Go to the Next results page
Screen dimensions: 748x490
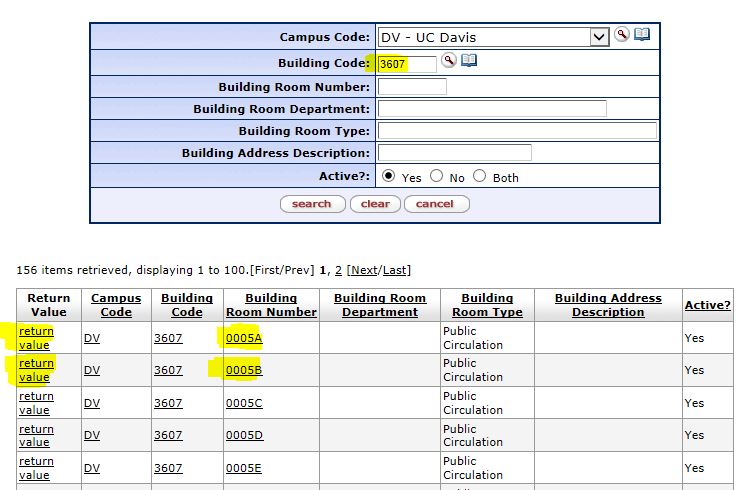tap(363, 270)
